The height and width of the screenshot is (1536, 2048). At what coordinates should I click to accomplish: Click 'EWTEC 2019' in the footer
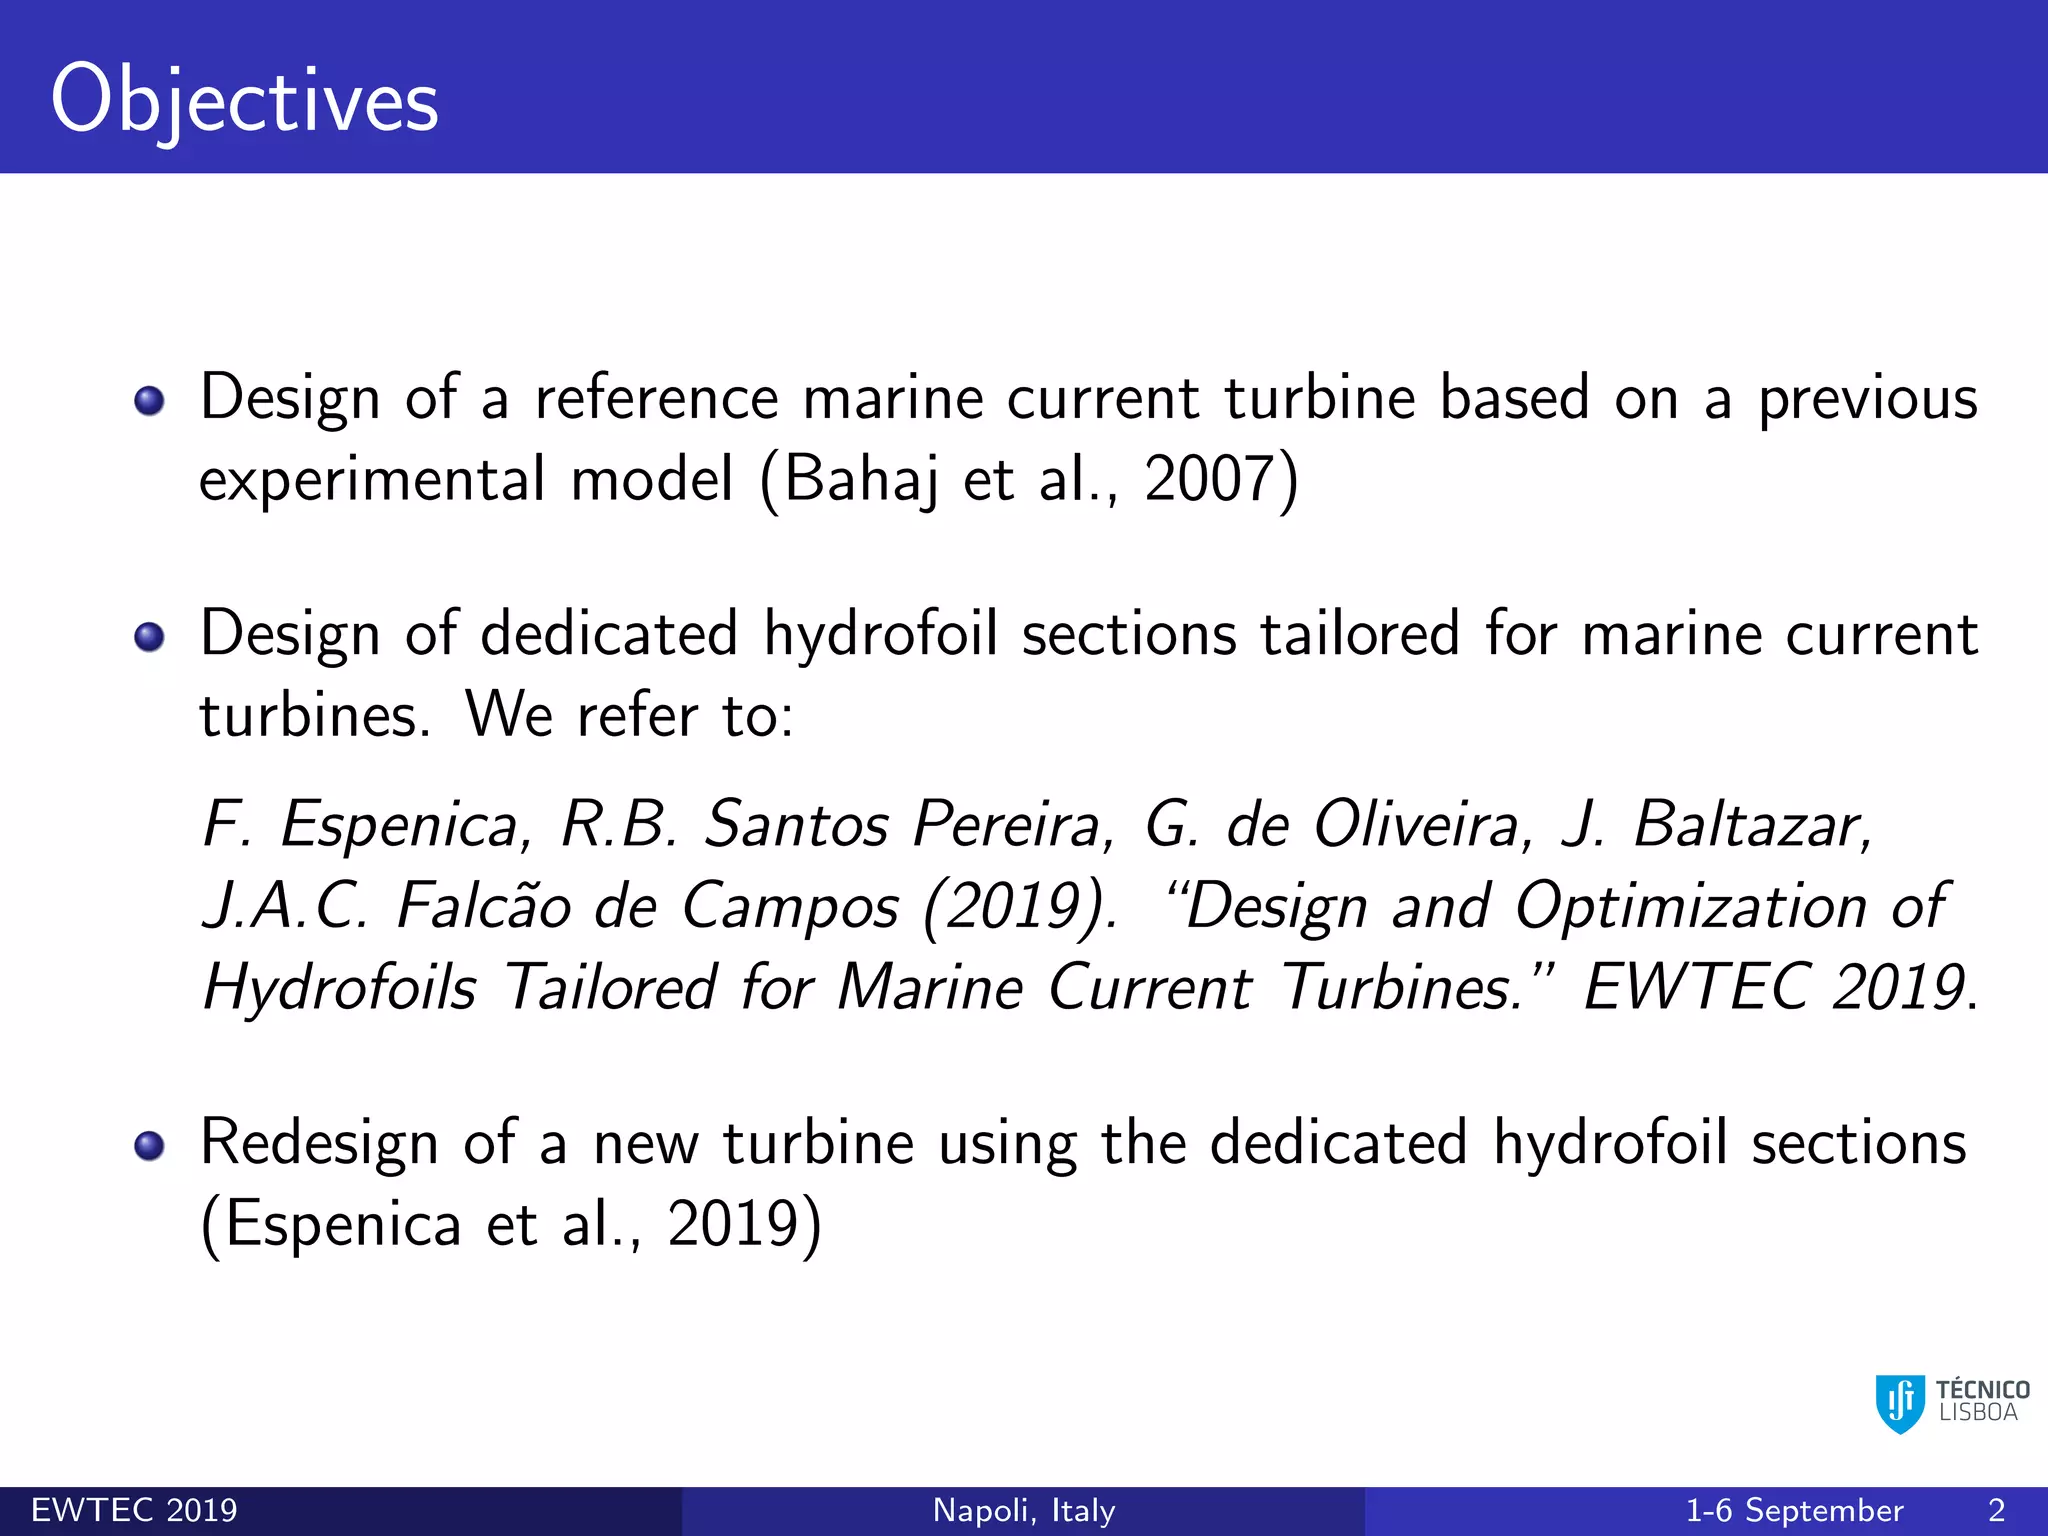pyautogui.click(x=135, y=1510)
